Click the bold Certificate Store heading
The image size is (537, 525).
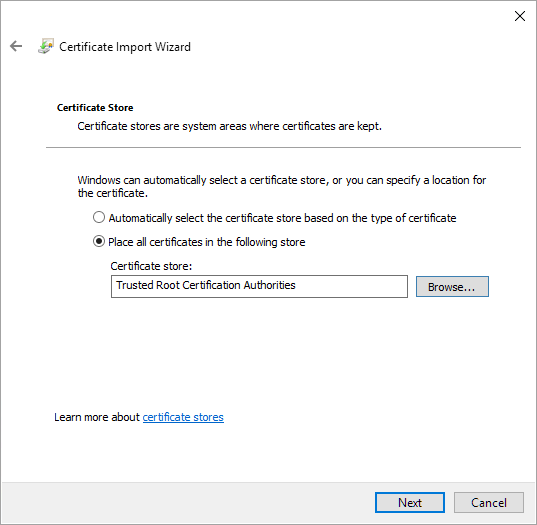(x=95, y=108)
